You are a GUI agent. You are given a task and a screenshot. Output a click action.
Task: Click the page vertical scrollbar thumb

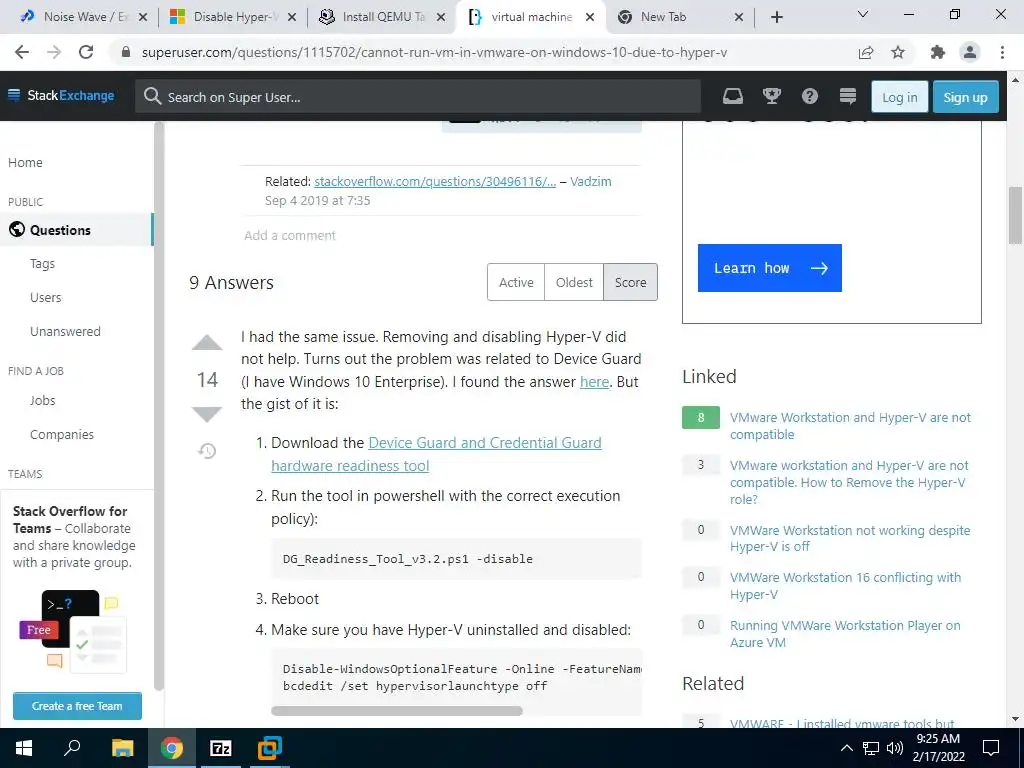pos(1016,214)
